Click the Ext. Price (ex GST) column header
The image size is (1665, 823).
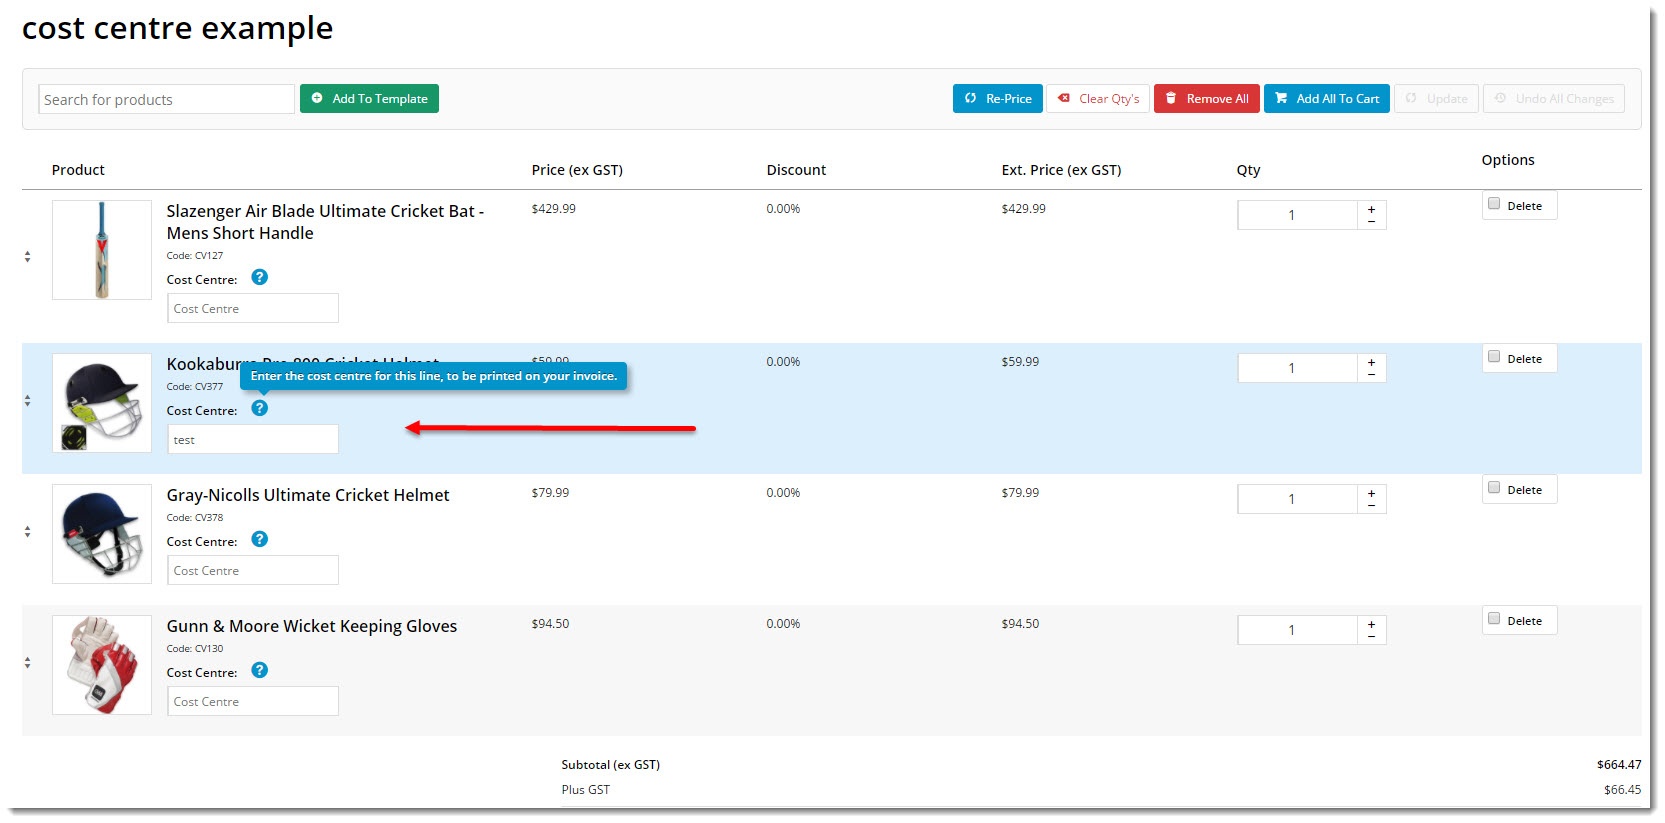[1061, 170]
